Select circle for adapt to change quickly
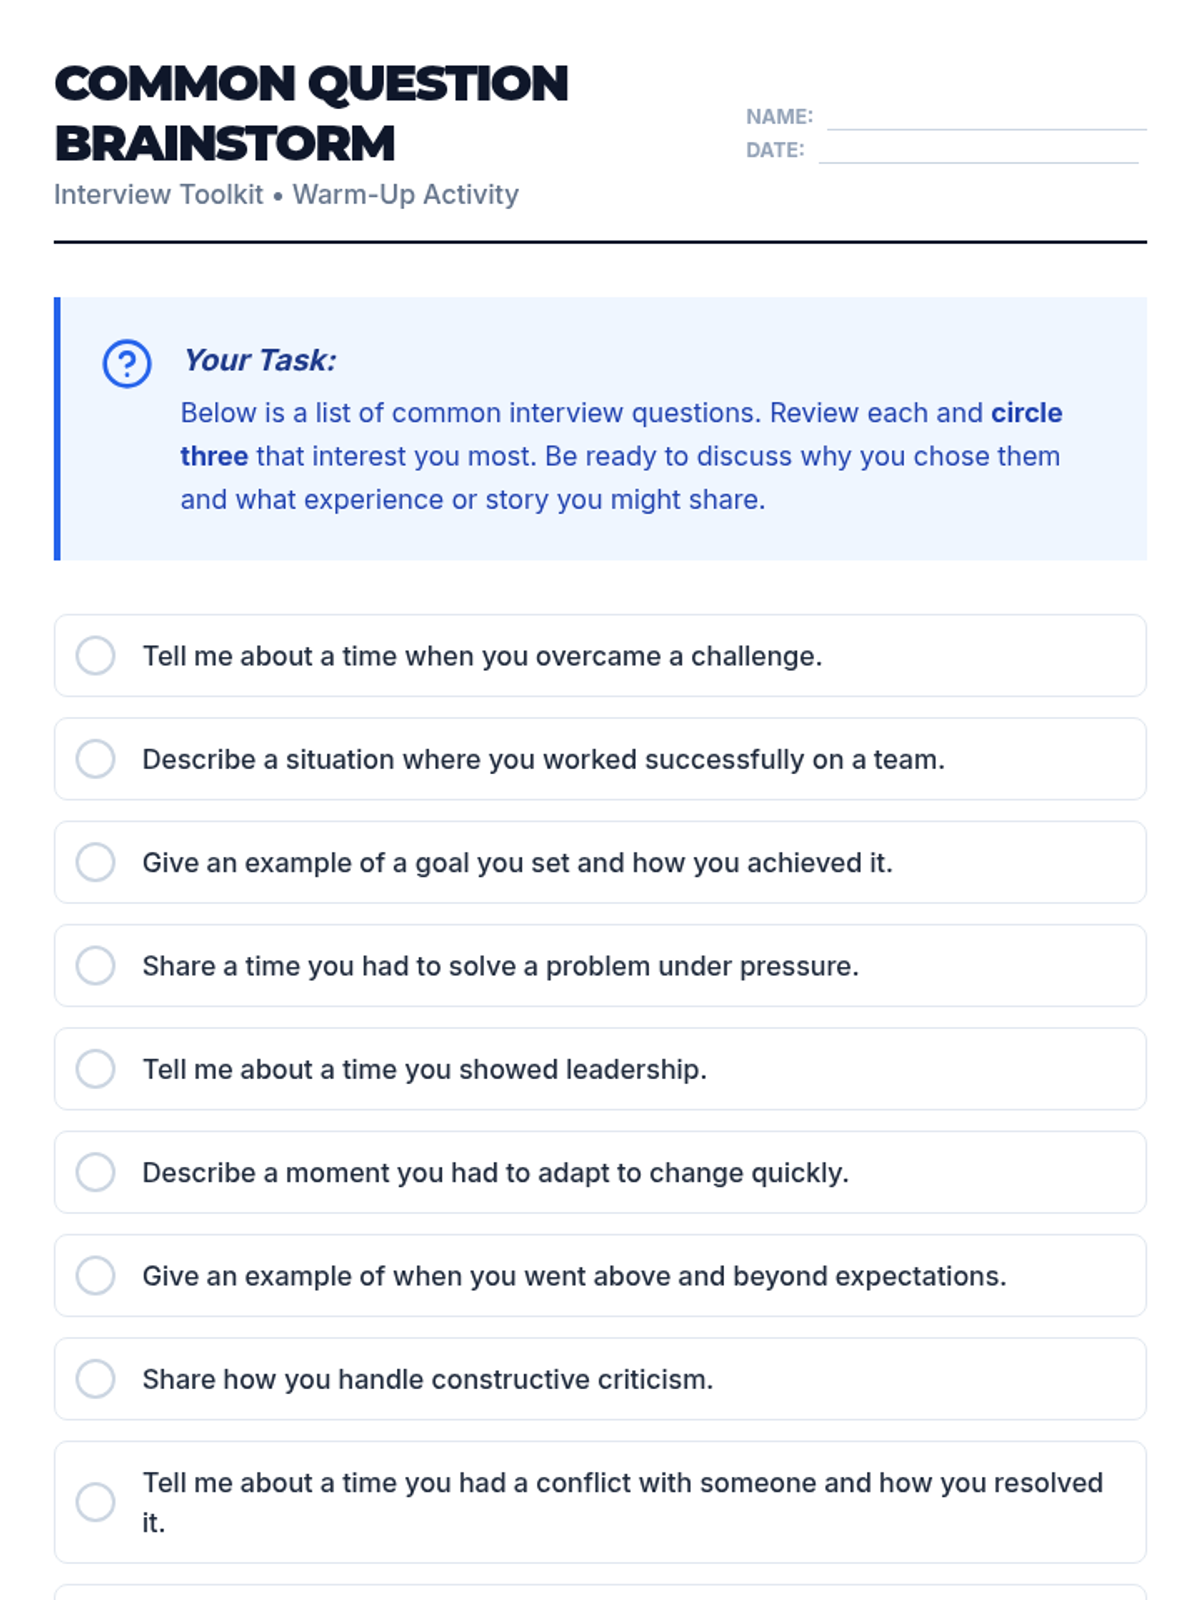The height and width of the screenshot is (1600, 1200). click(x=96, y=1172)
